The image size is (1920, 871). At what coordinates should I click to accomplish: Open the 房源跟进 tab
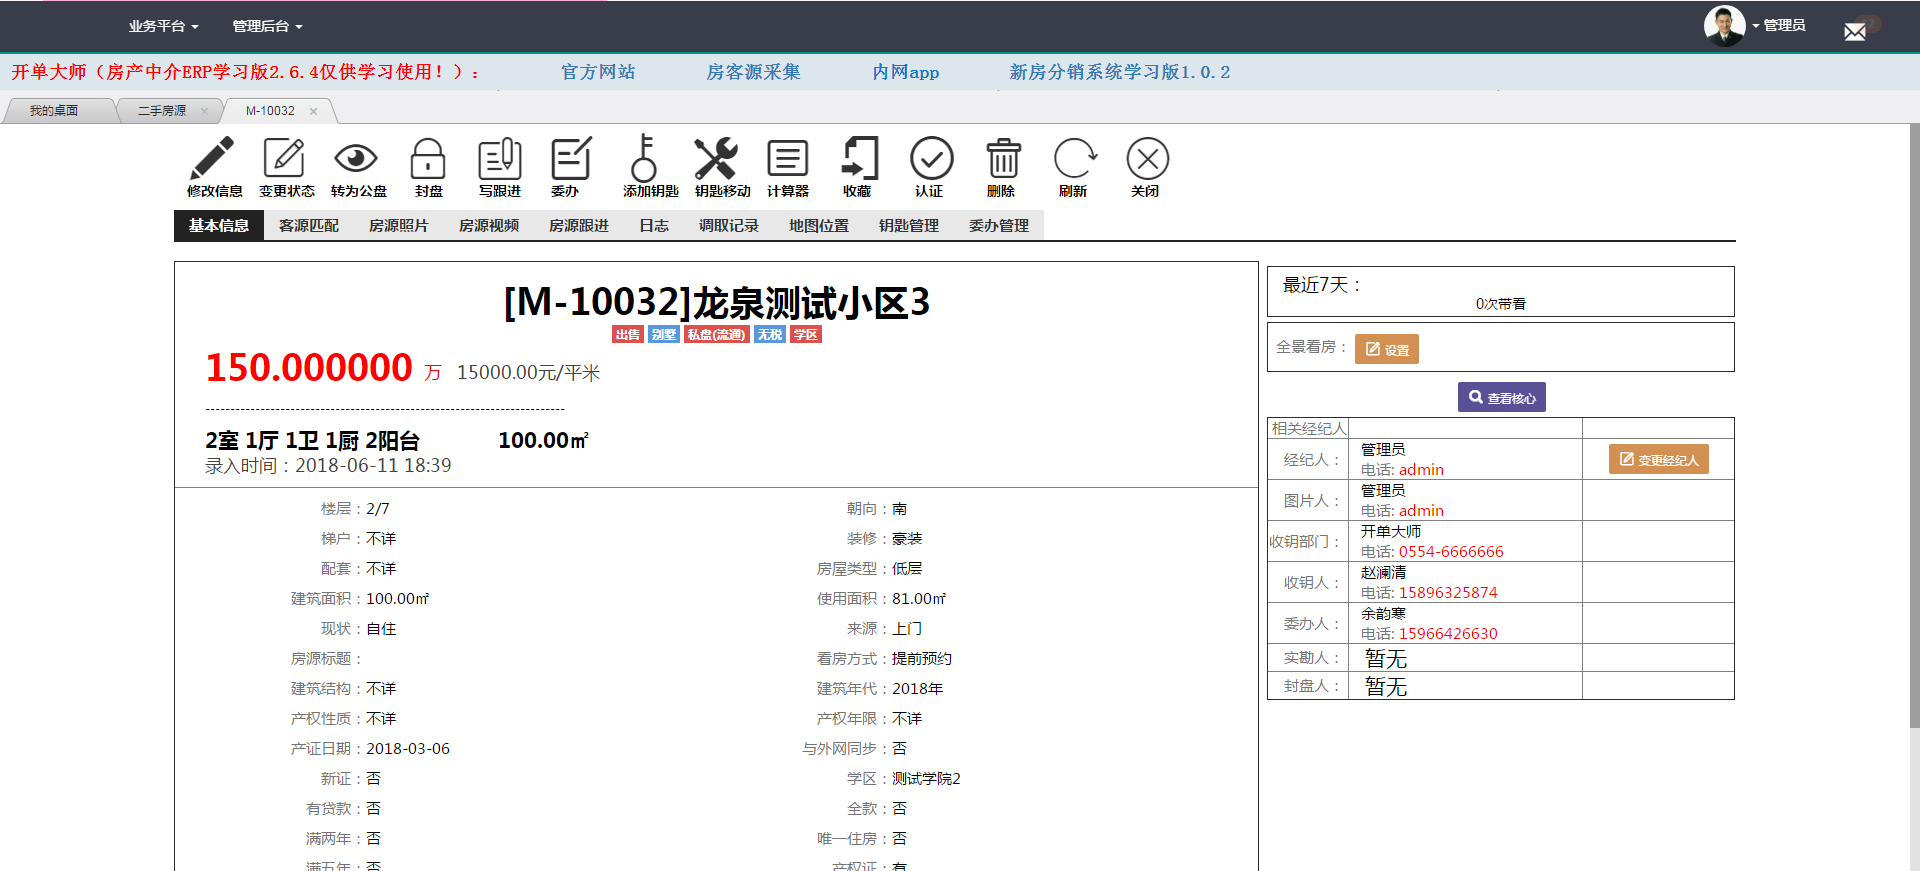(579, 225)
